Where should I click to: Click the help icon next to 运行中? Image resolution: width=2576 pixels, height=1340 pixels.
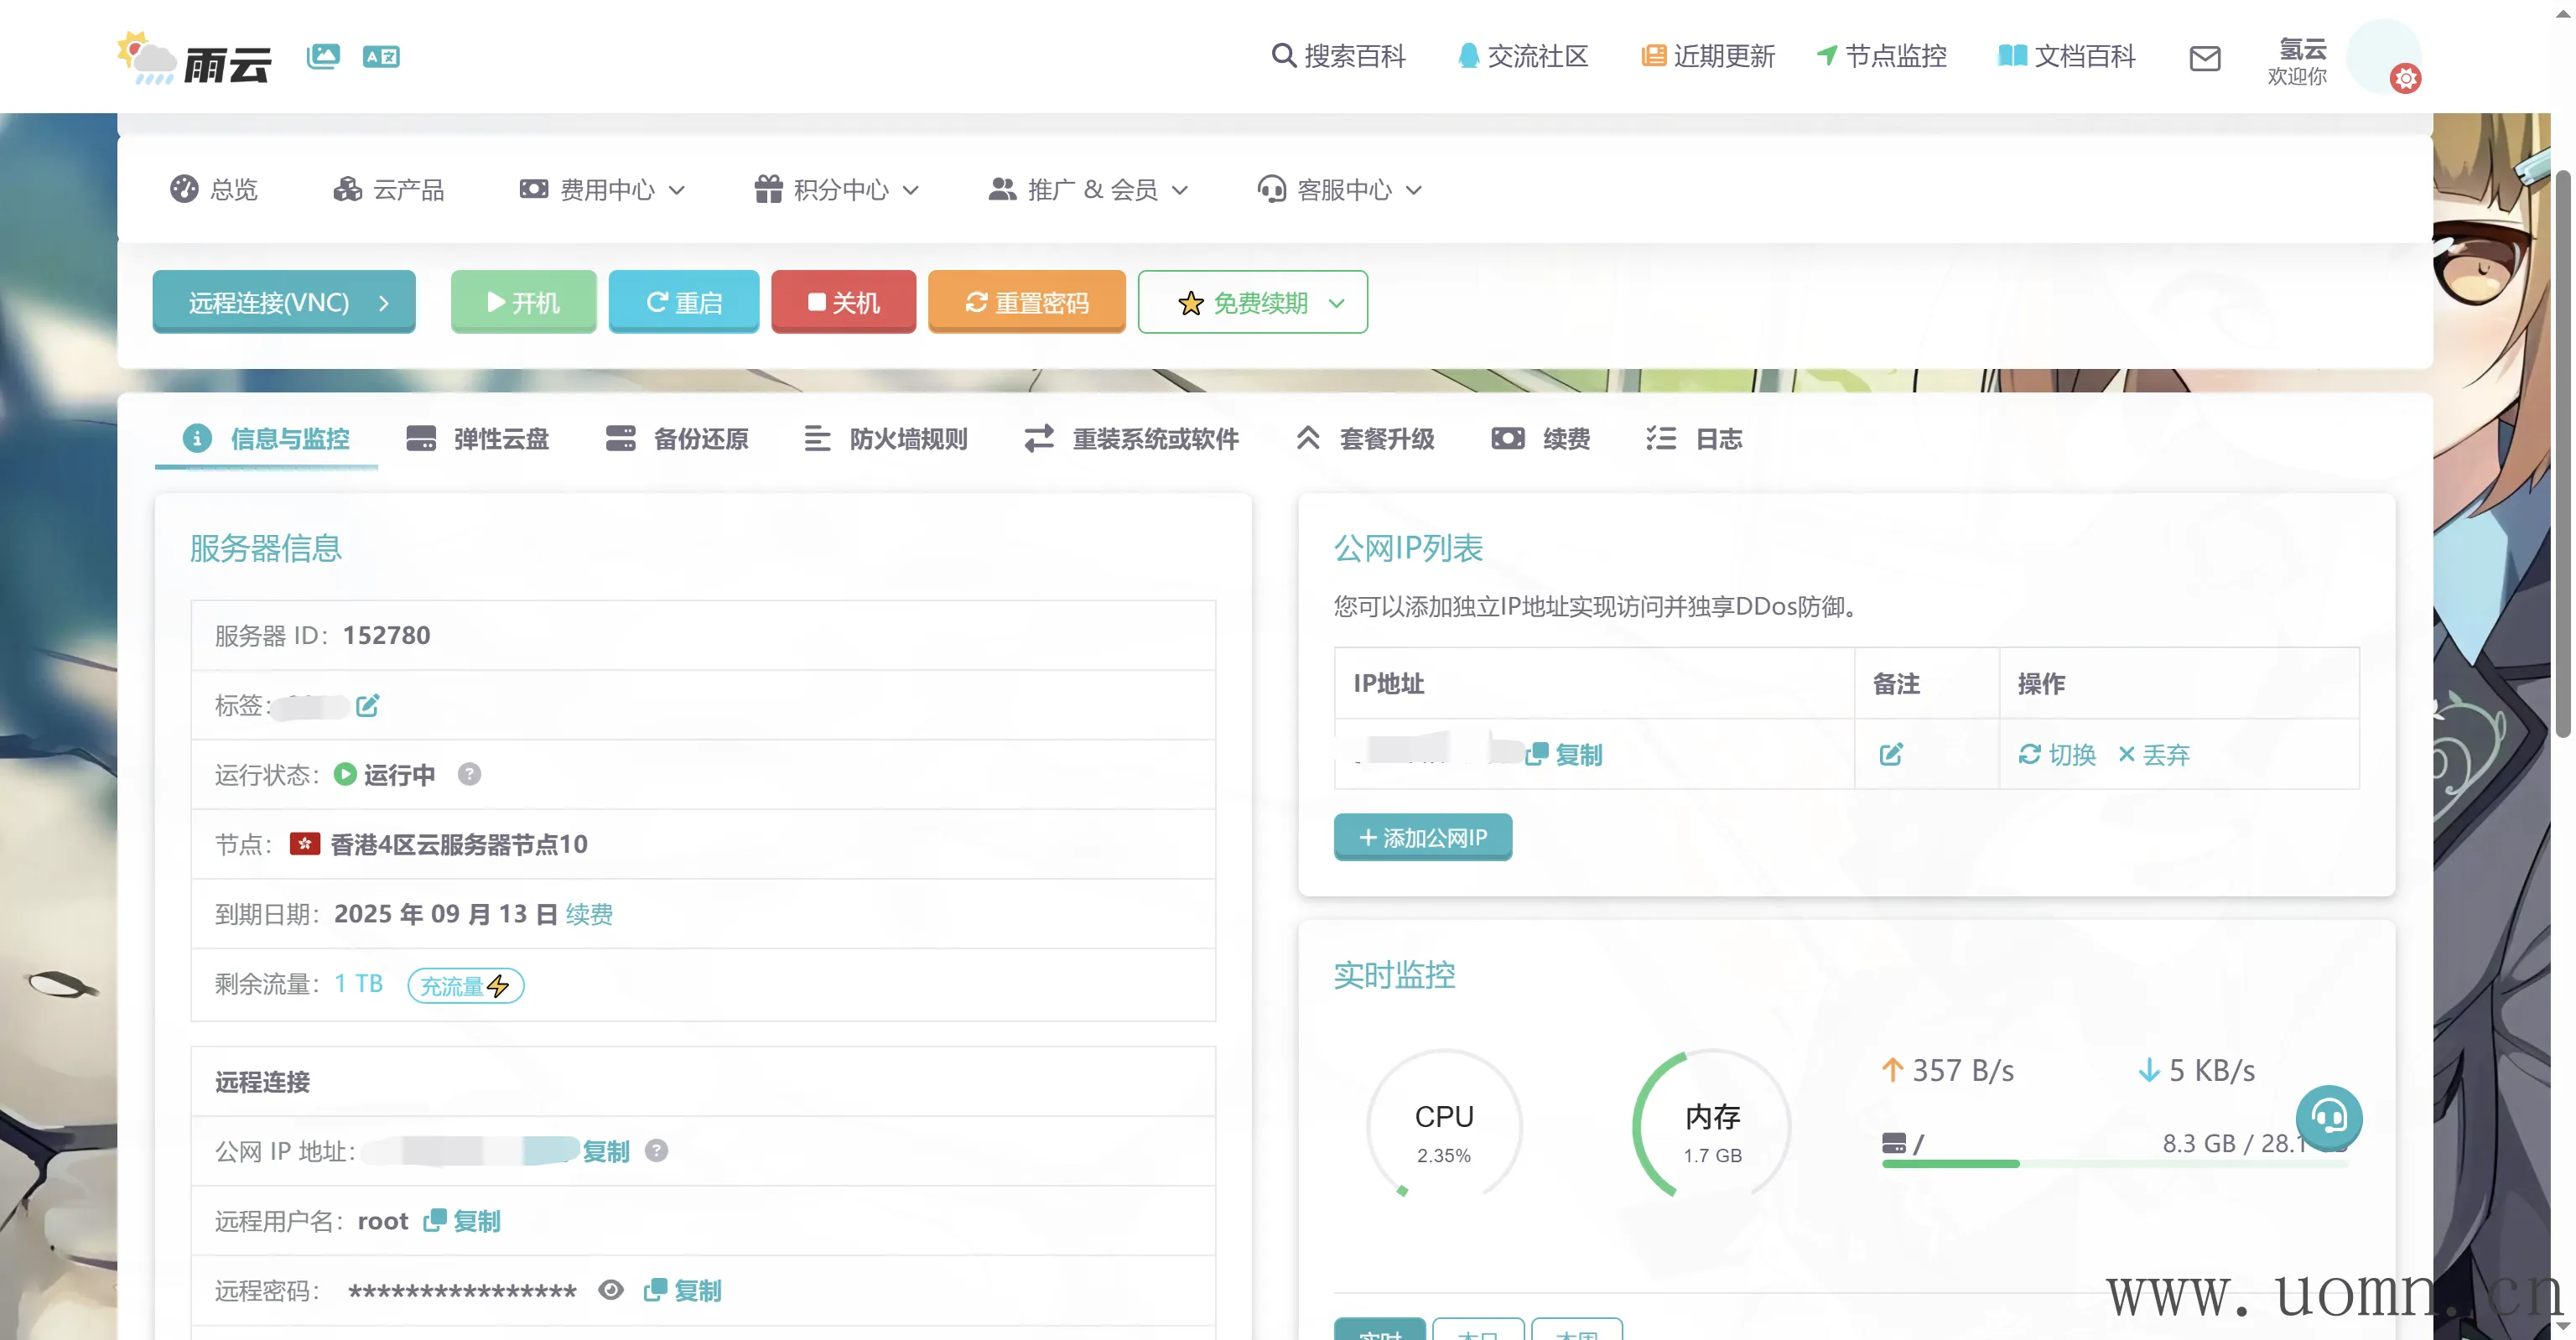coord(469,775)
